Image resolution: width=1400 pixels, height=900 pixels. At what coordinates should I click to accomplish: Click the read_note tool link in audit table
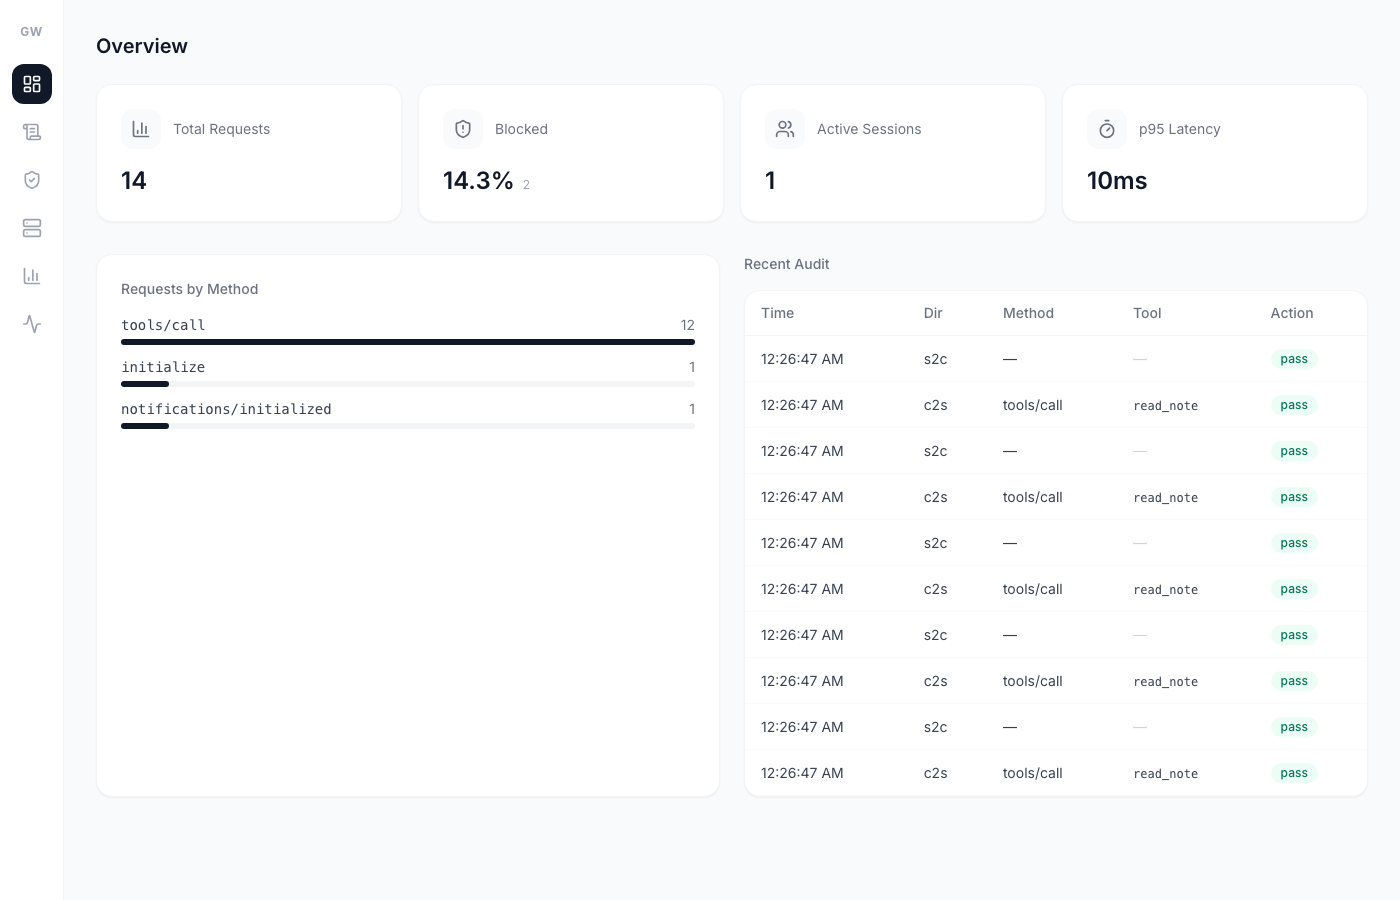pyautogui.click(x=1166, y=405)
